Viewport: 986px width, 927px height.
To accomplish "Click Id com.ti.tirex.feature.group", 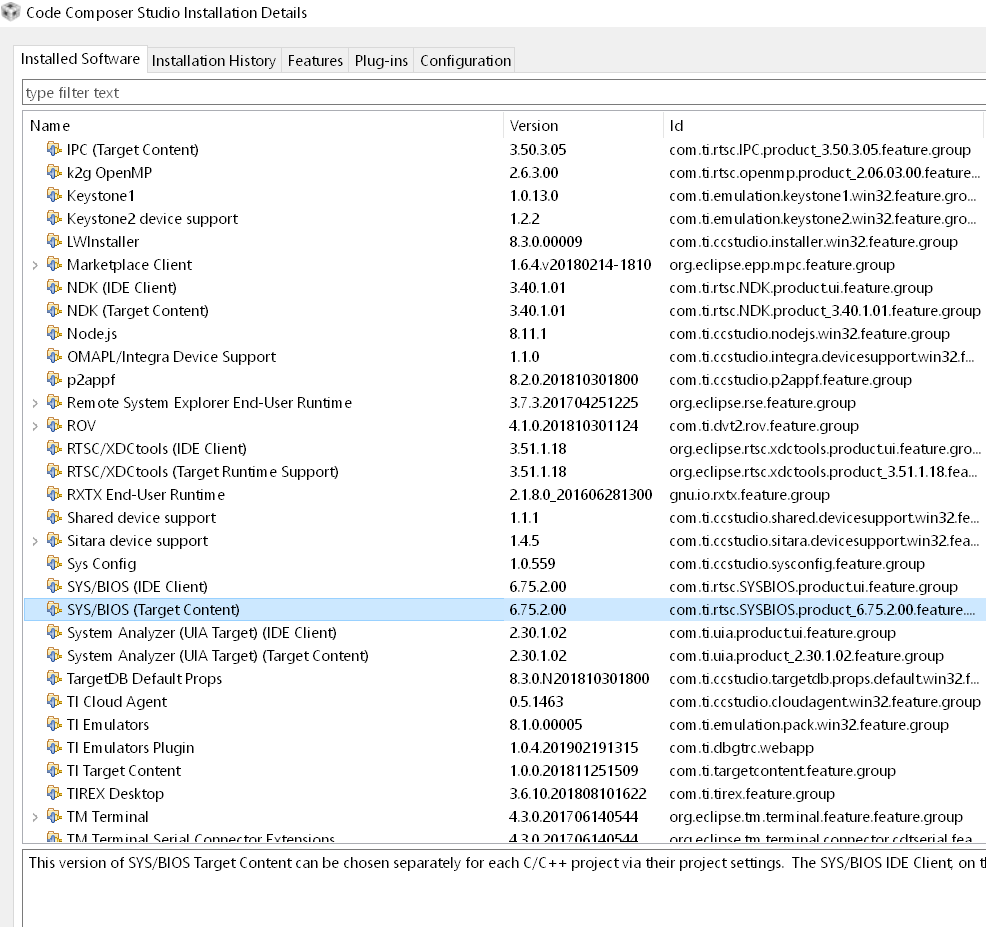I will (752, 794).
